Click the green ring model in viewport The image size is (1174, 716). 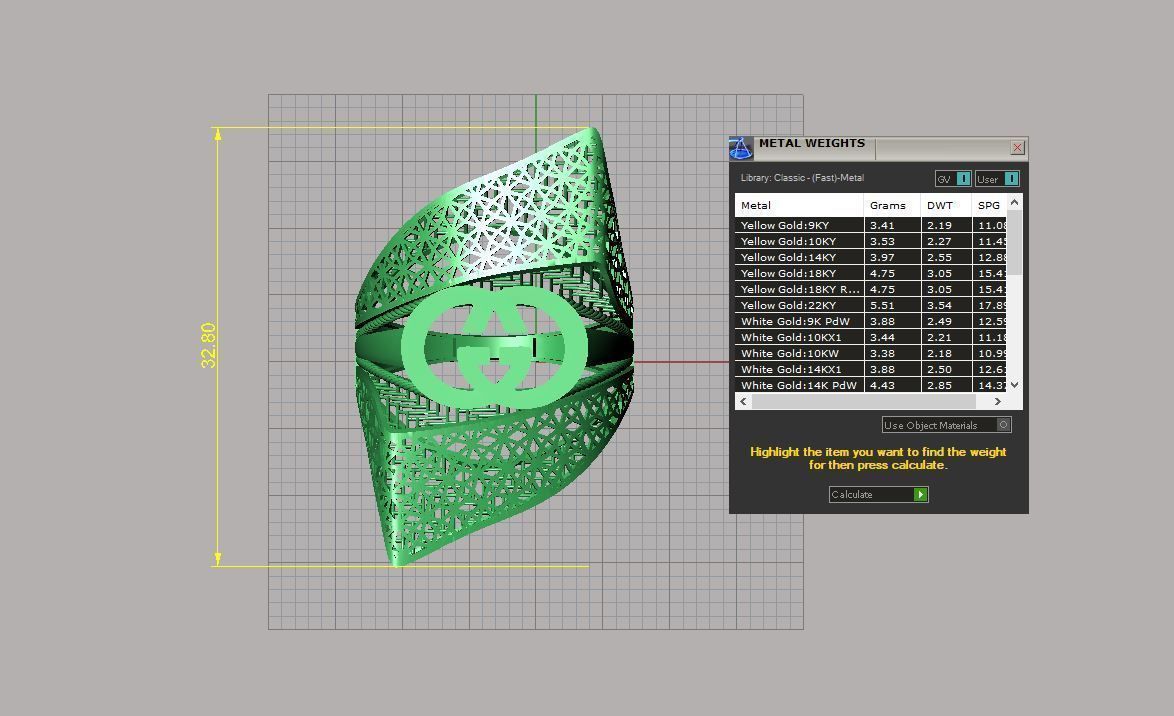pyautogui.click(x=494, y=346)
